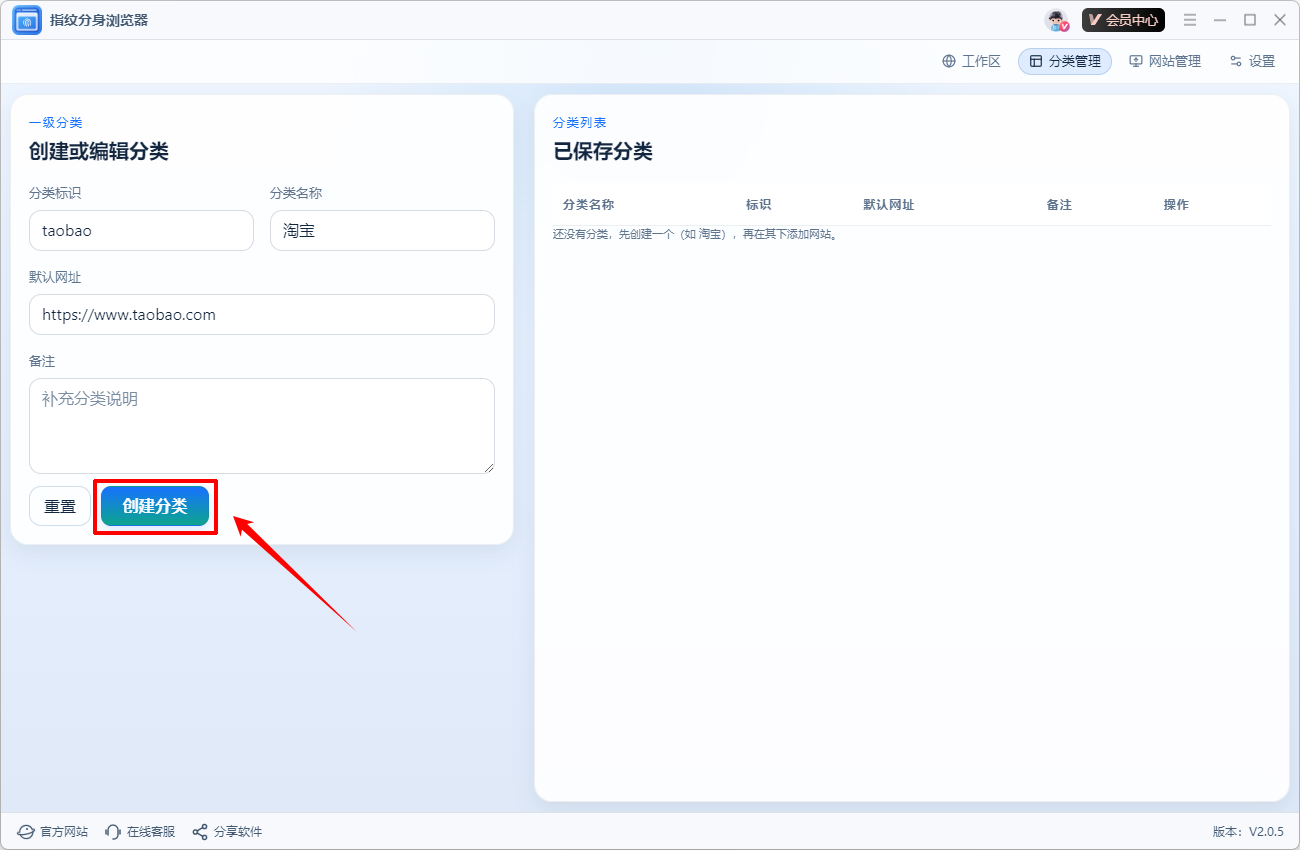Viewport: 1300px width, 850px height.
Task: Switch to the 网站管理 tab
Action: (1165, 61)
